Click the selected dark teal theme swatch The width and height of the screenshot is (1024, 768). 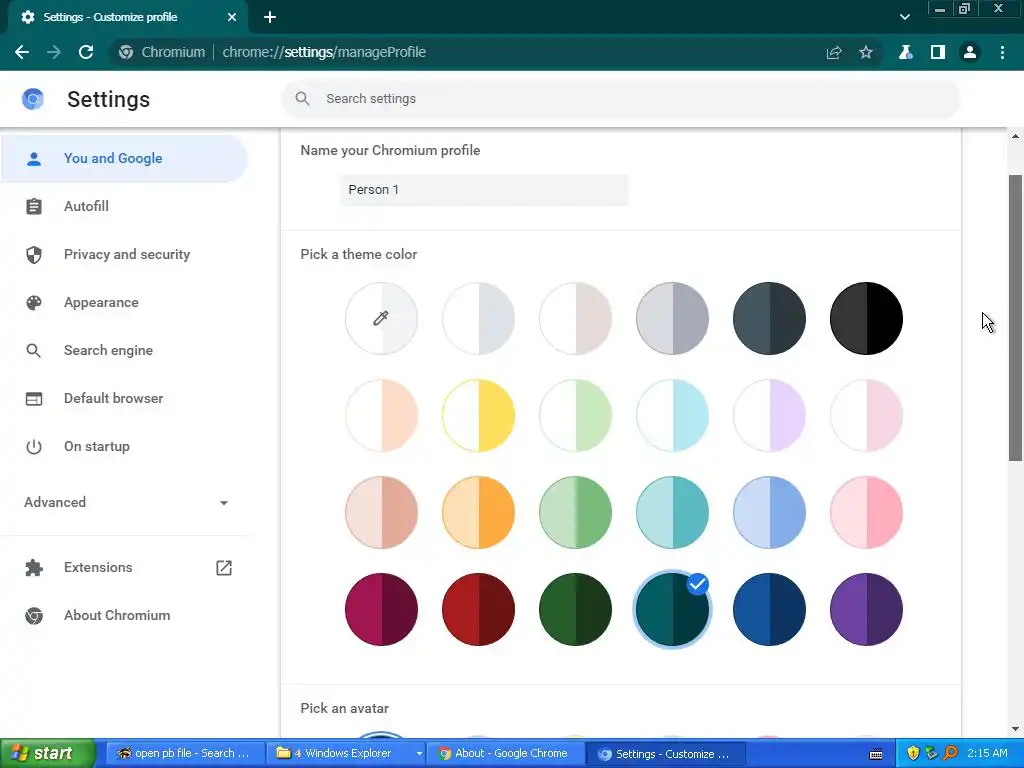click(x=672, y=609)
